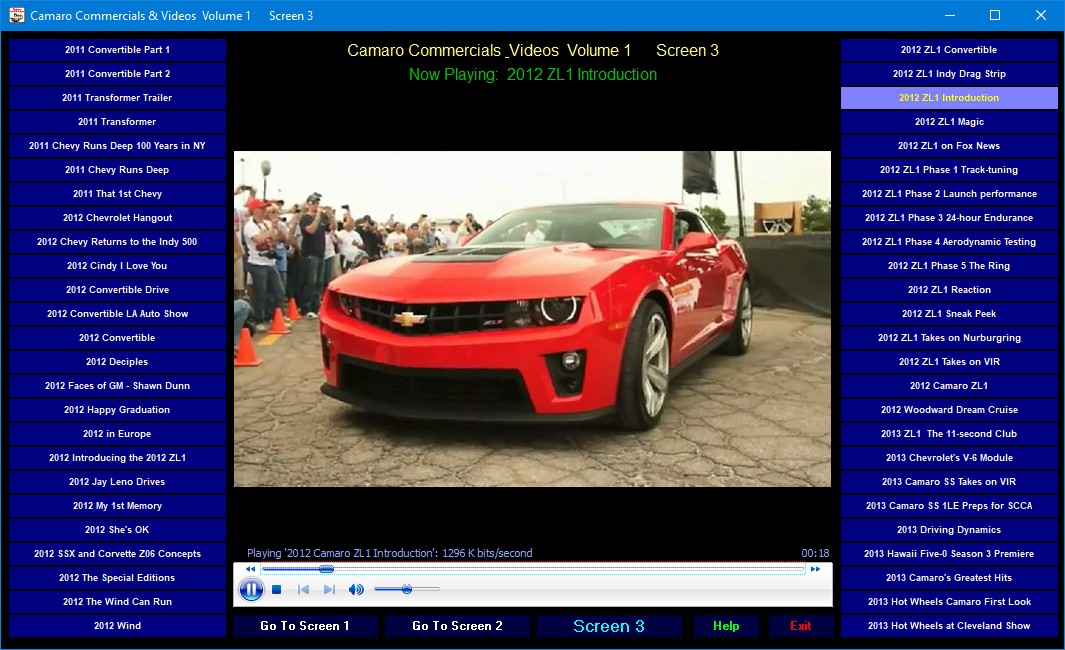Play 2012 SSX and Corvette Z06 Concepts
Screen dimensions: 1065x650
118,554
